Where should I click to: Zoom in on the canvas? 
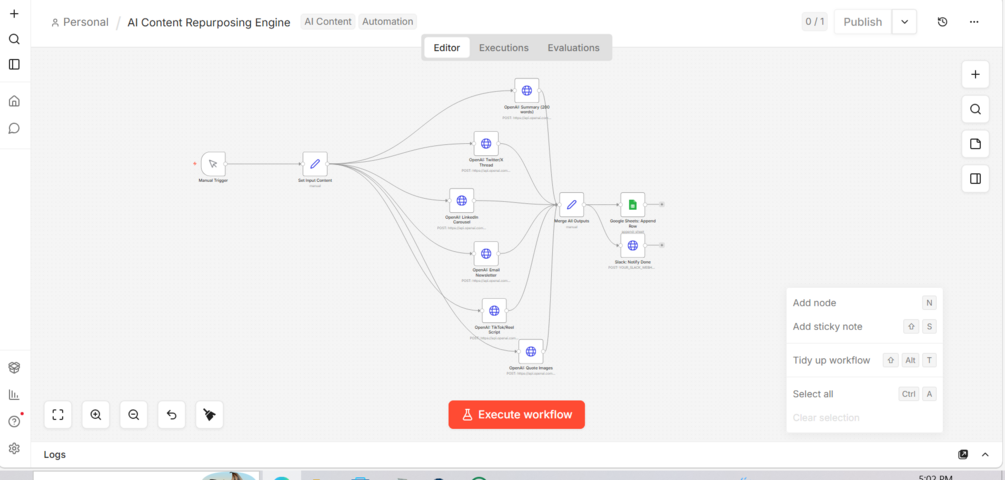(96, 415)
